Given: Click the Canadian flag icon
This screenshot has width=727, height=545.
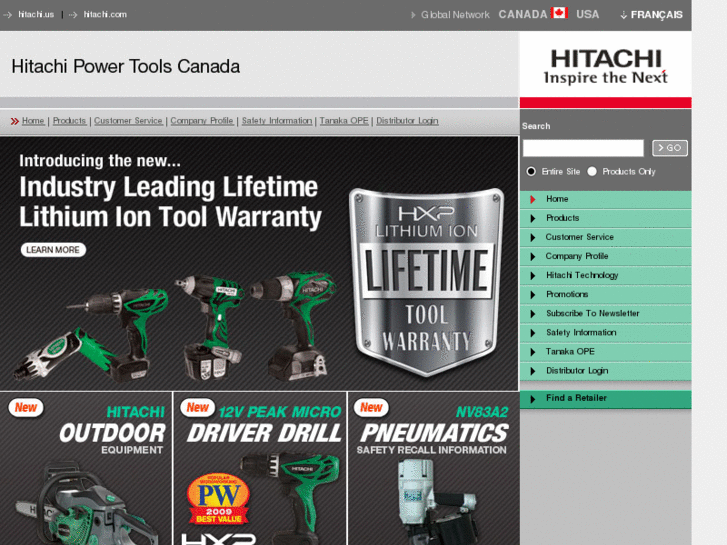Looking at the screenshot, I should click(559, 13).
